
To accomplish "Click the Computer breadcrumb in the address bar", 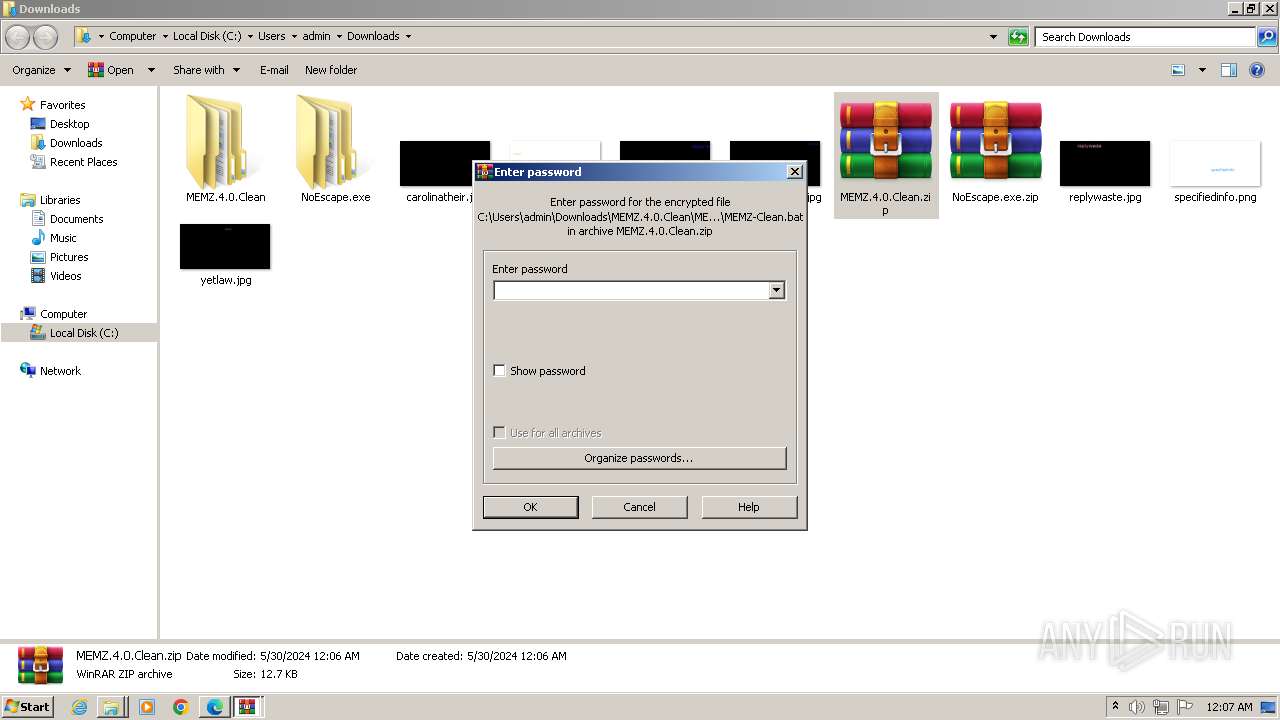I will coord(132,36).
